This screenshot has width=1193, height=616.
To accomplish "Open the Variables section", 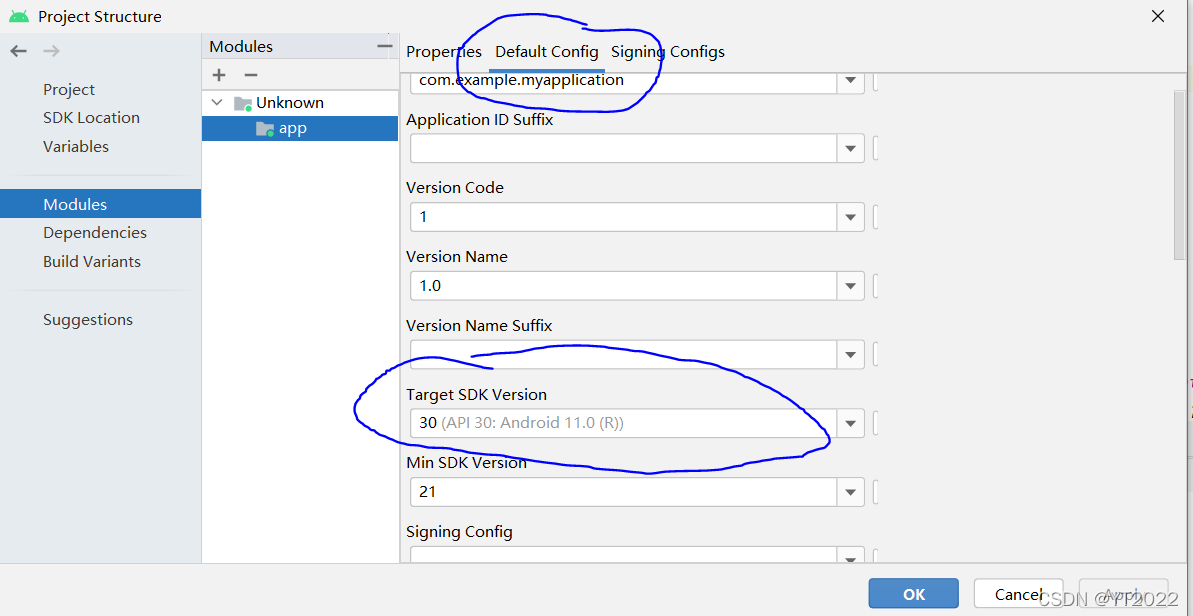I will [x=76, y=147].
